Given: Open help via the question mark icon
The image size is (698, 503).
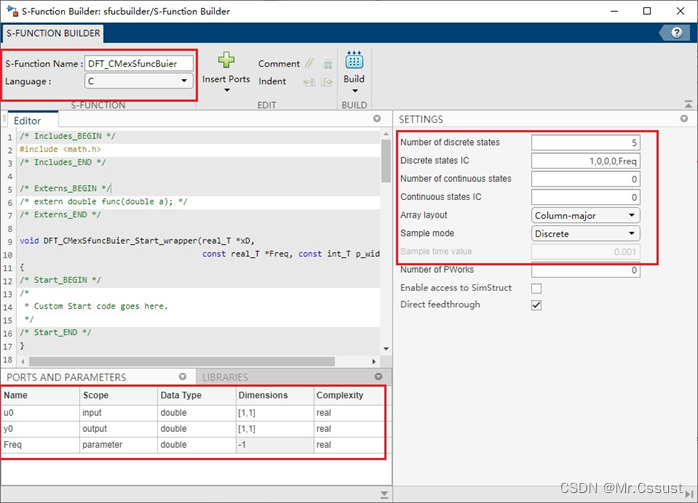Looking at the screenshot, I should coord(677,32).
